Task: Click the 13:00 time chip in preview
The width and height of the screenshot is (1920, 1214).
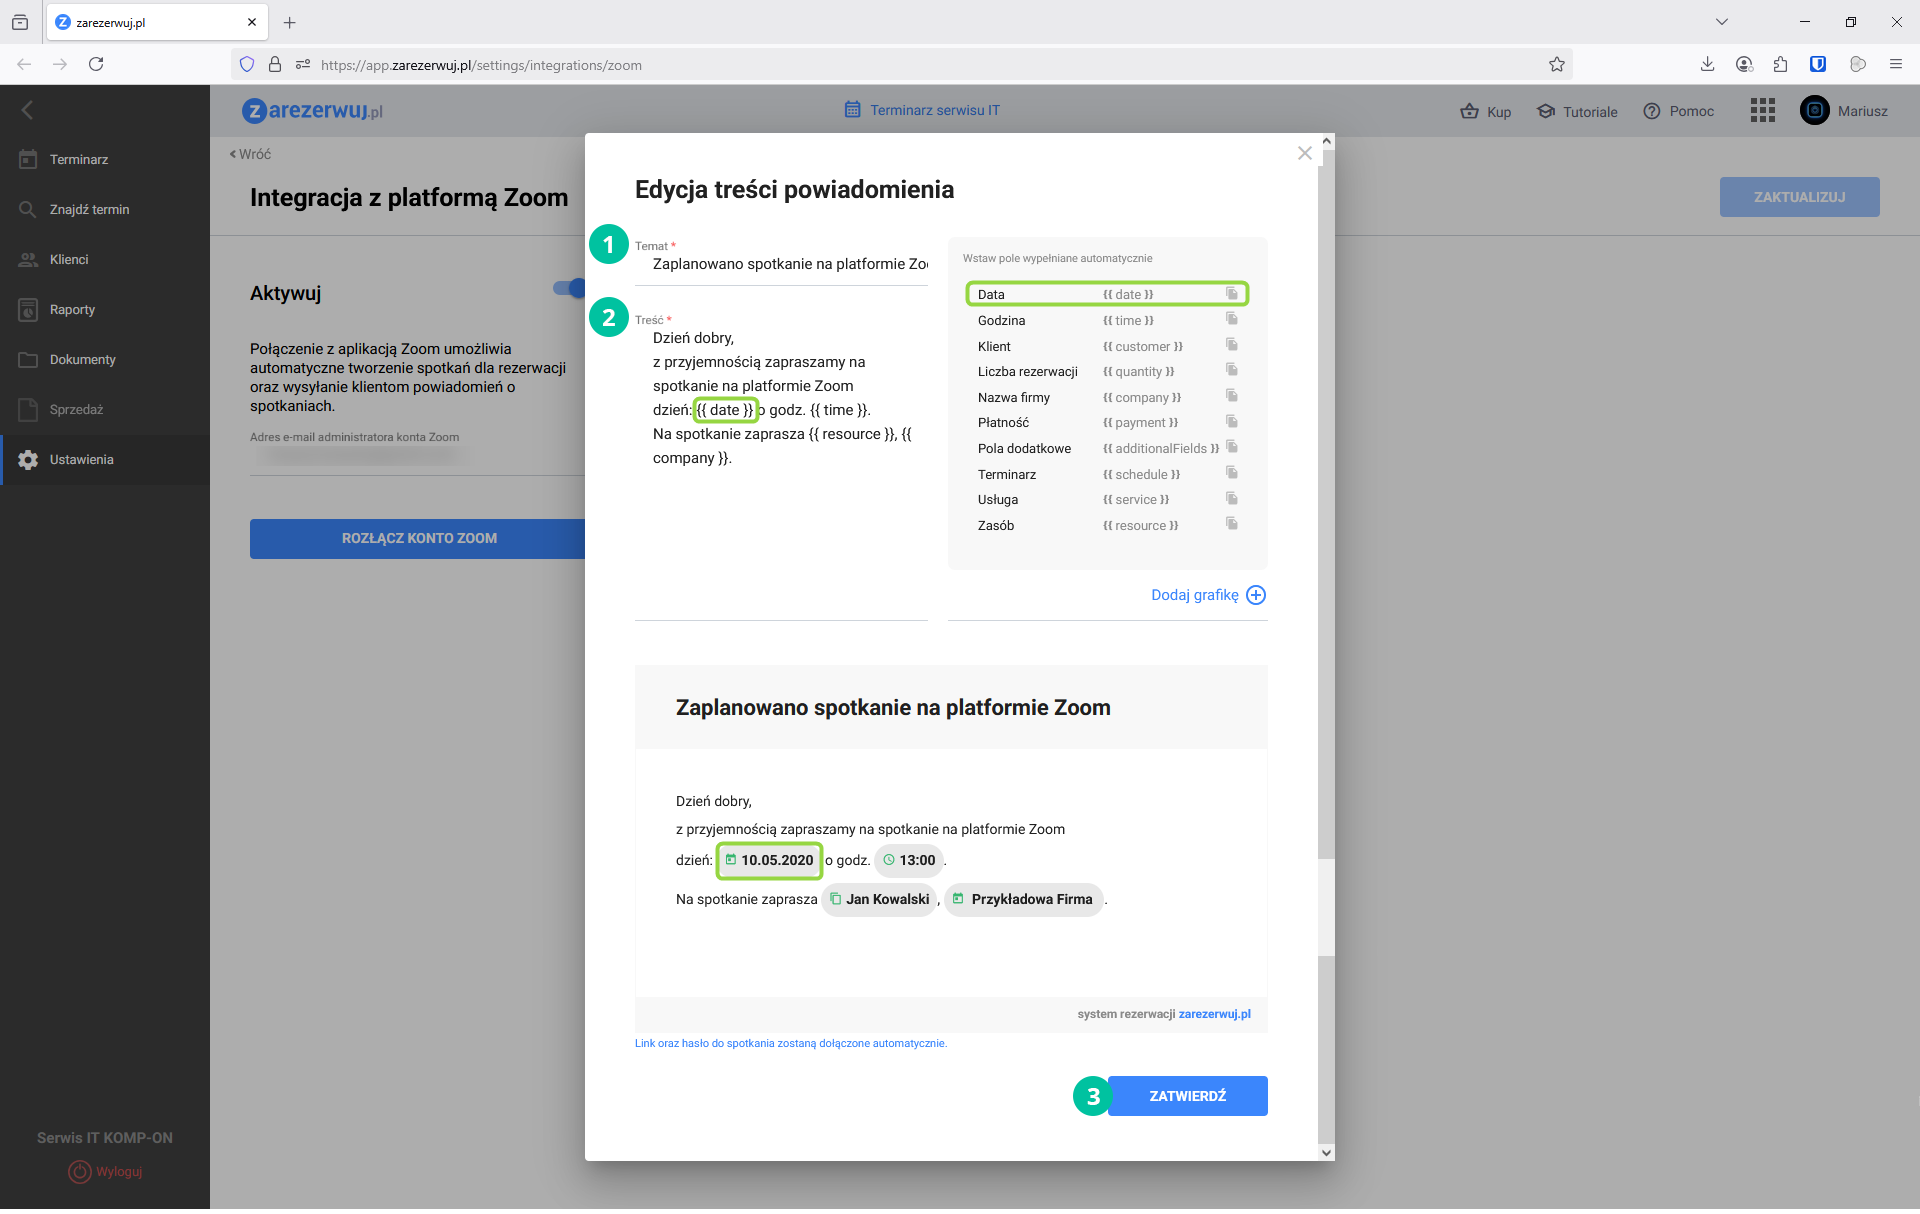Action: (x=909, y=860)
